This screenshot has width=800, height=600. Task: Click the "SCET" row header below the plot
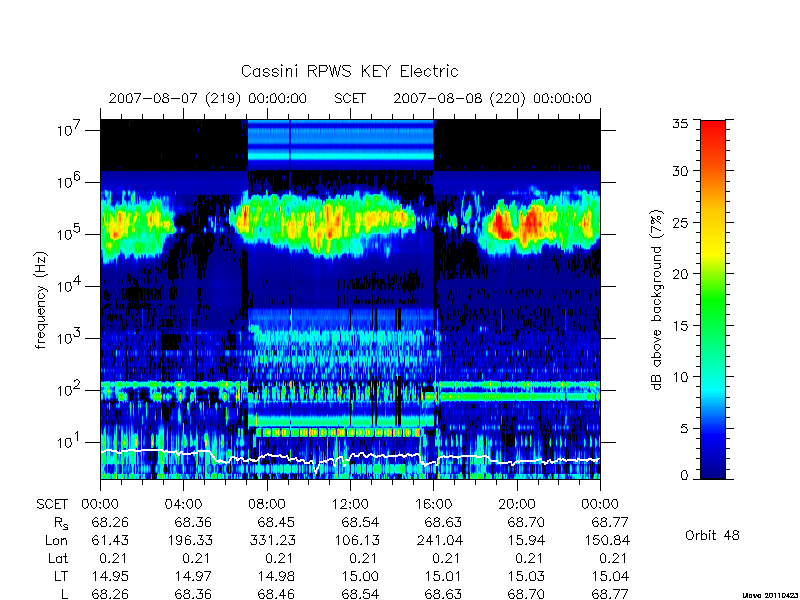(52, 505)
